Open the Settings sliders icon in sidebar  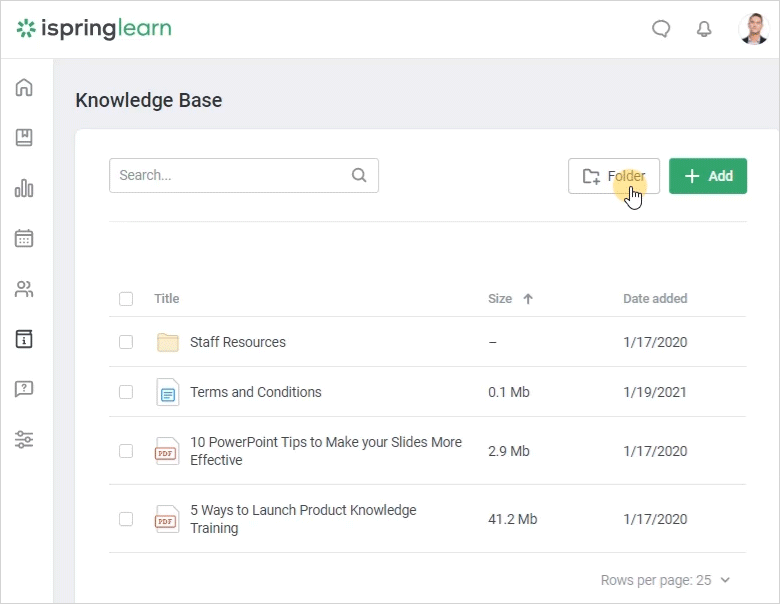tap(24, 439)
